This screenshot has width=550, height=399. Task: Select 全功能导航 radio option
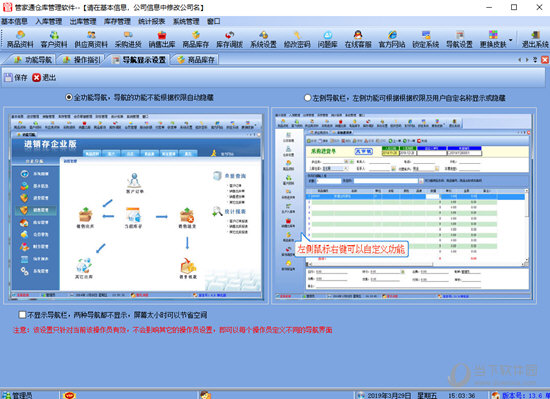69,97
